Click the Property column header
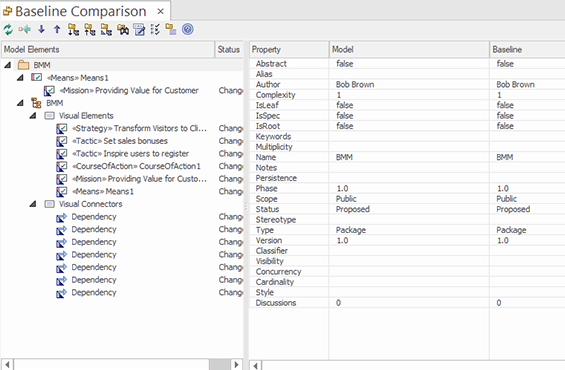Screen dimensions: 565x370 tap(289, 49)
